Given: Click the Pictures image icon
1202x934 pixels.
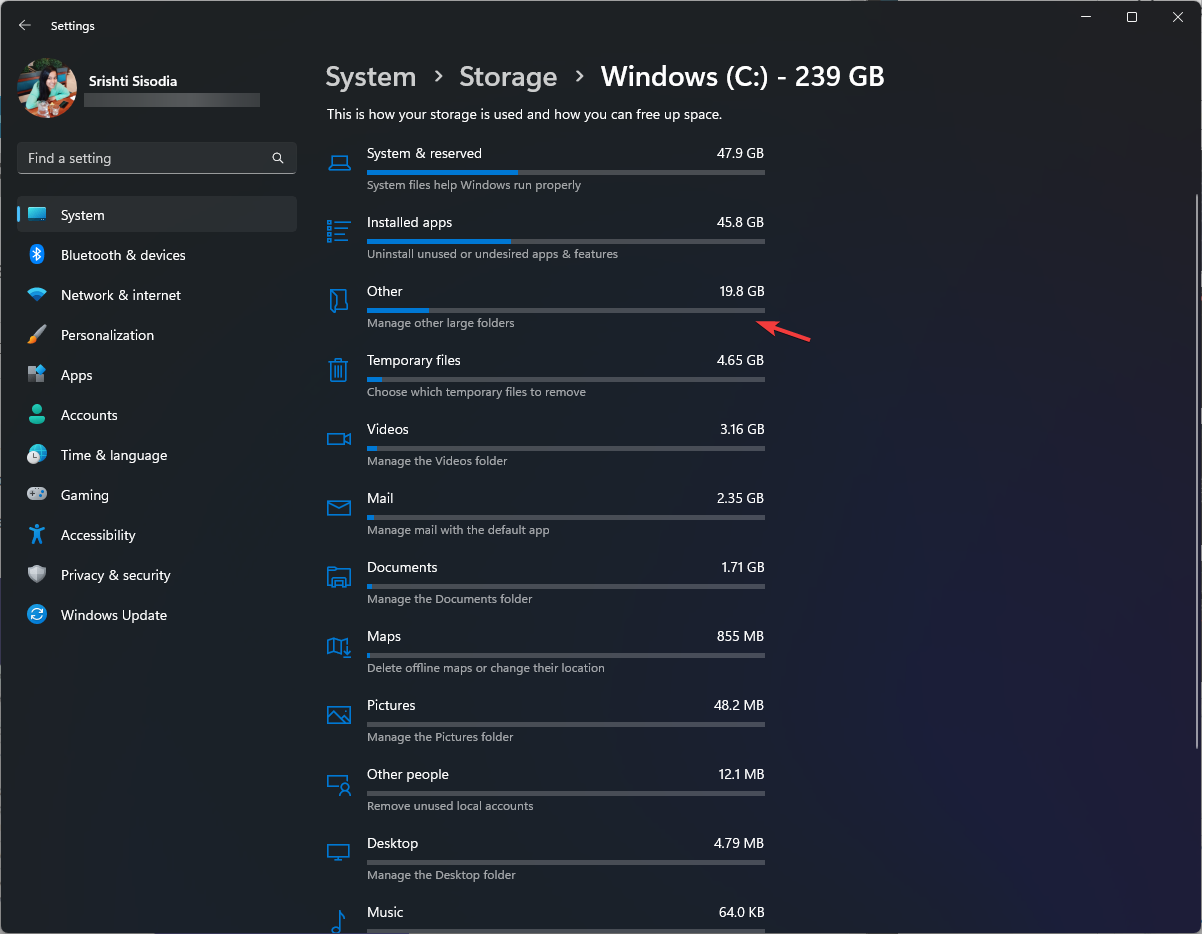Looking at the screenshot, I should [x=338, y=715].
